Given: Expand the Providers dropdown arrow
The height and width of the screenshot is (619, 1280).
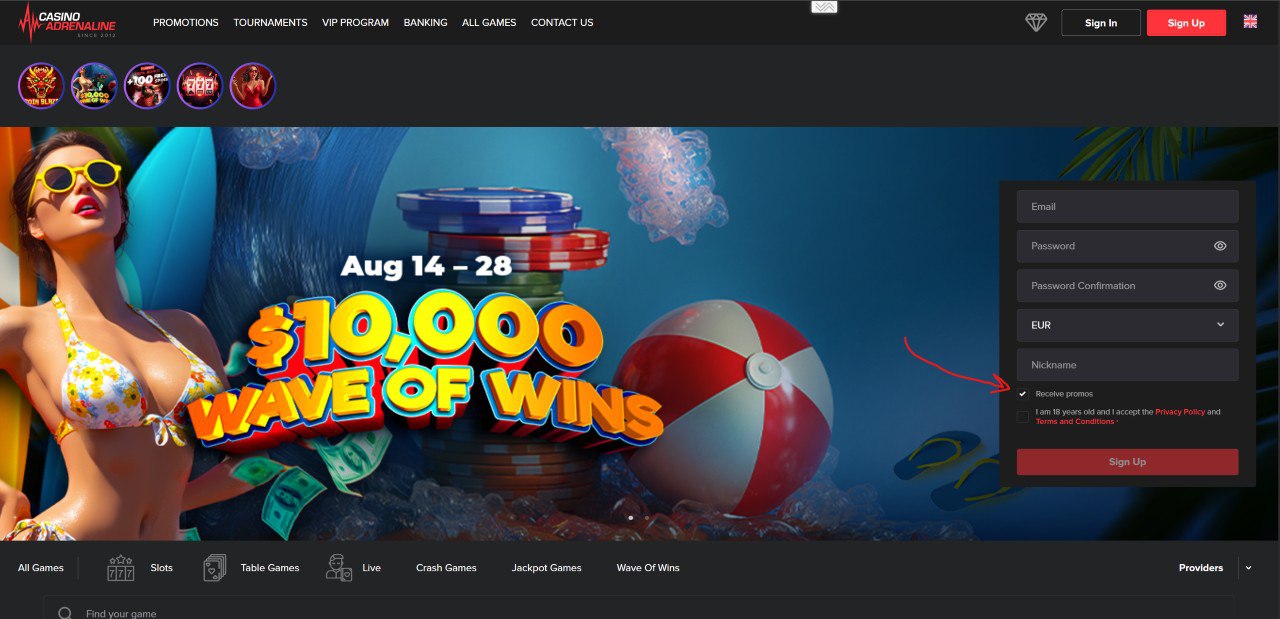Looking at the screenshot, I should click(1248, 568).
